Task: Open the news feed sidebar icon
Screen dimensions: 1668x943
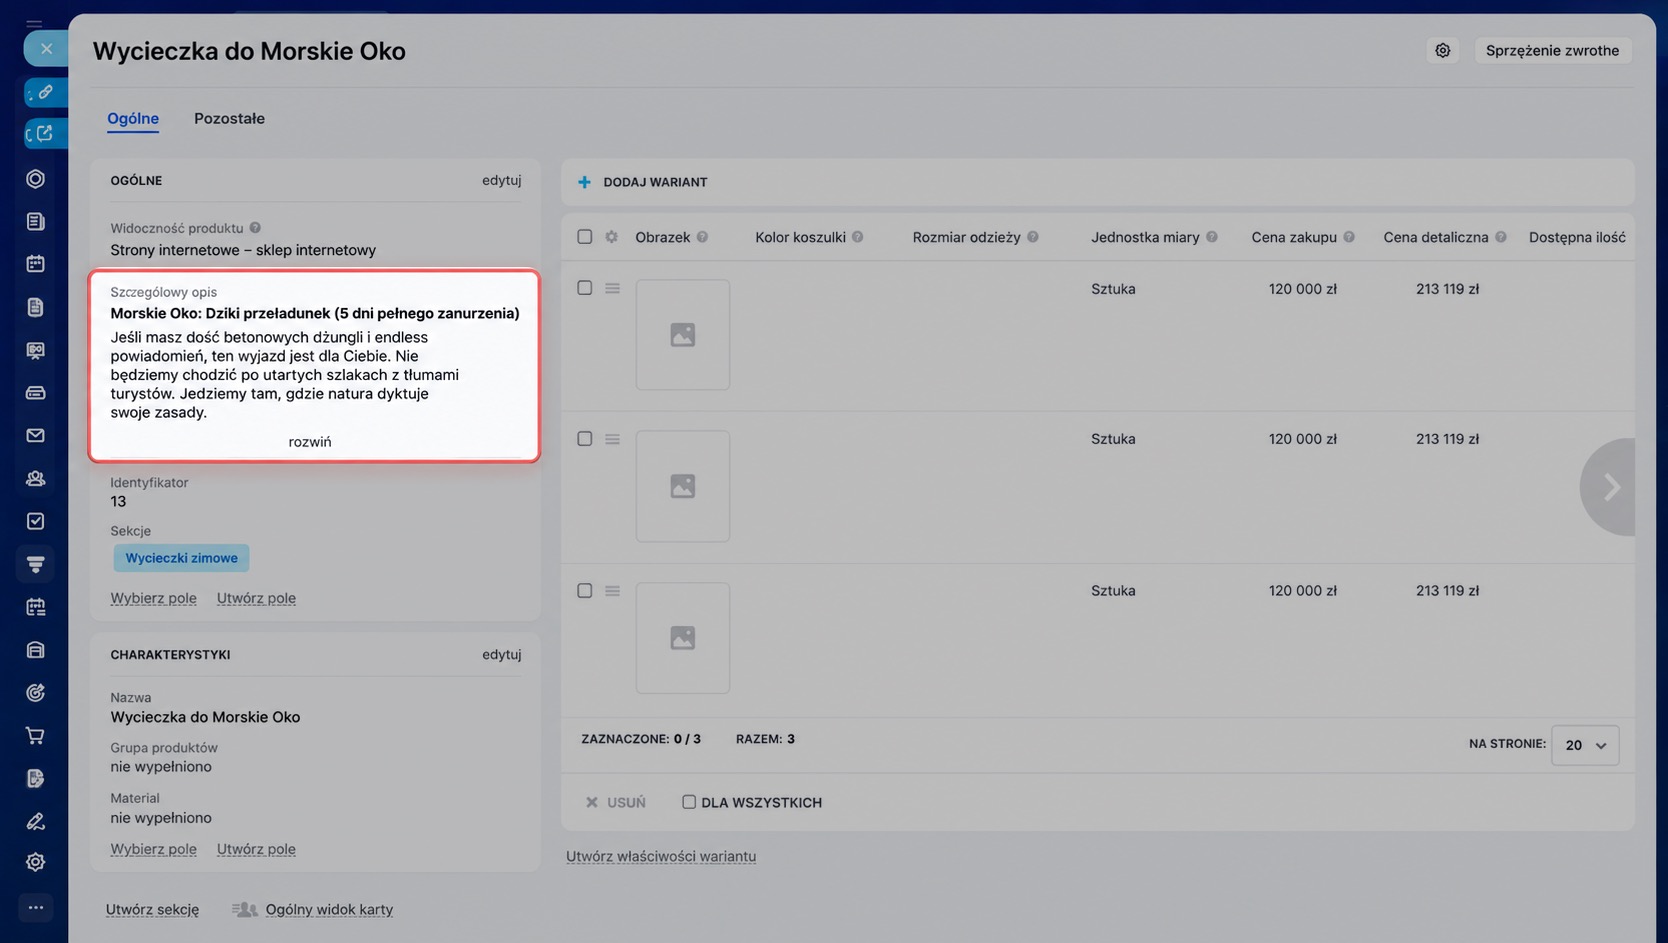Action: (36, 221)
